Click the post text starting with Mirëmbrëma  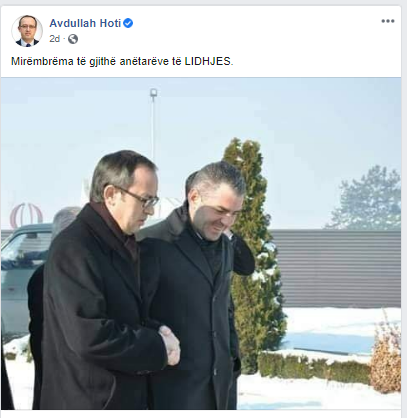click(122, 61)
